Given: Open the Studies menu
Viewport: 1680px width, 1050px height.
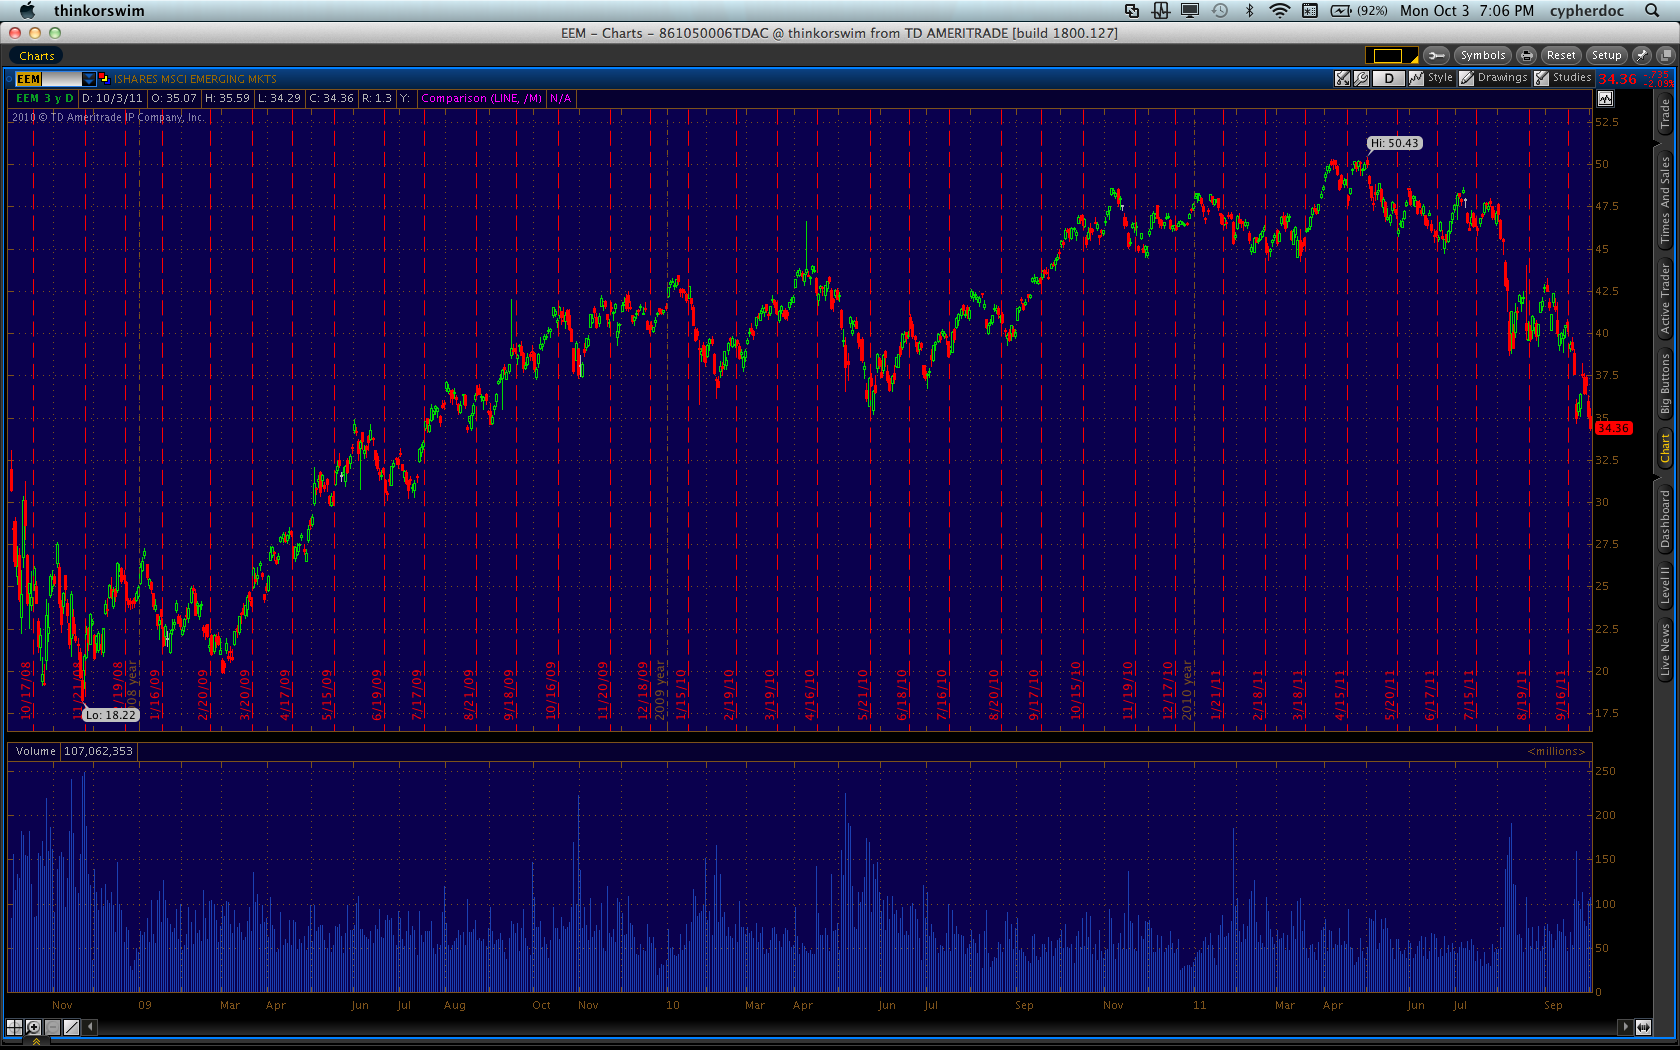Looking at the screenshot, I should click(1563, 78).
